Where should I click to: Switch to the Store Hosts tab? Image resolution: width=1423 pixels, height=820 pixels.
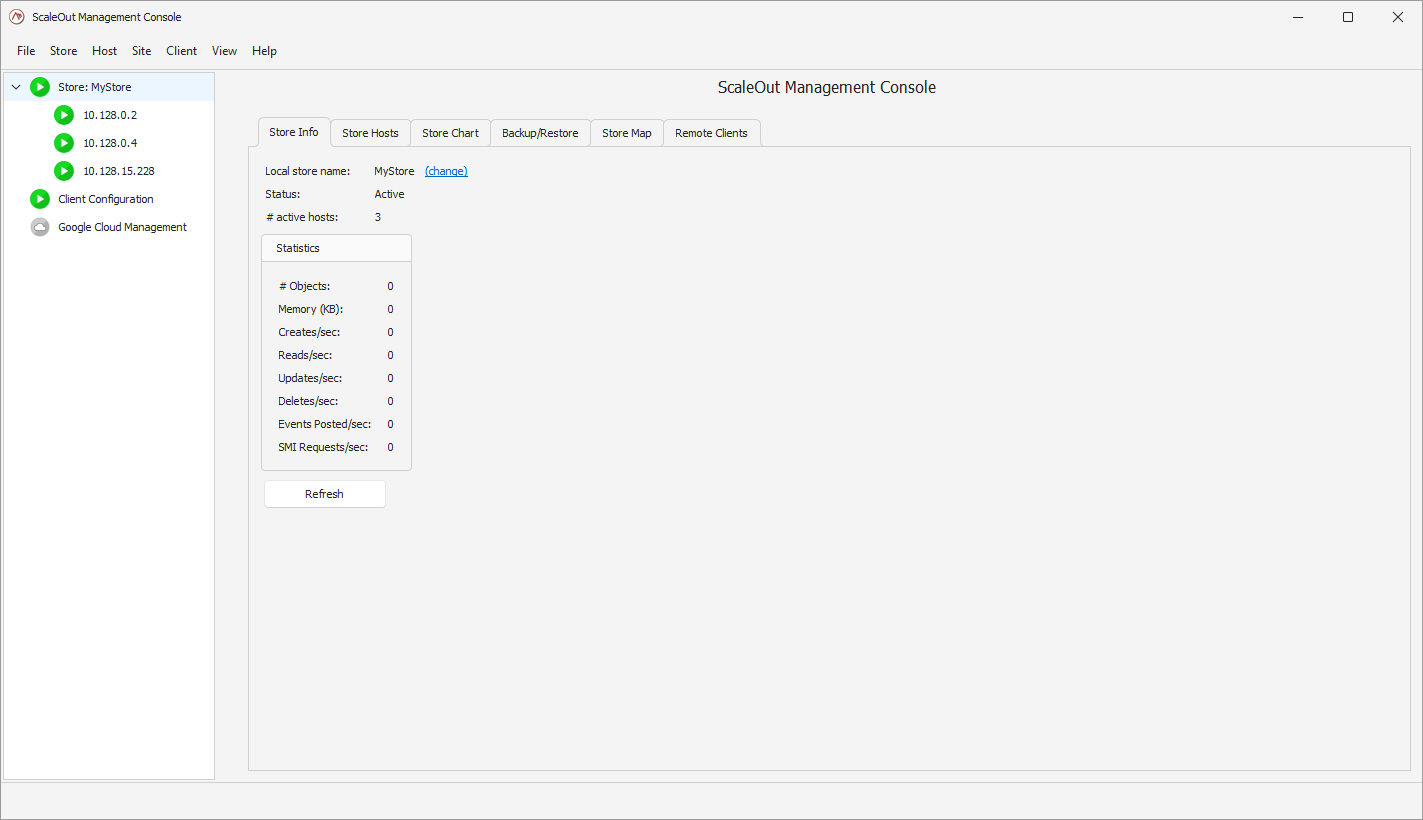coord(370,133)
